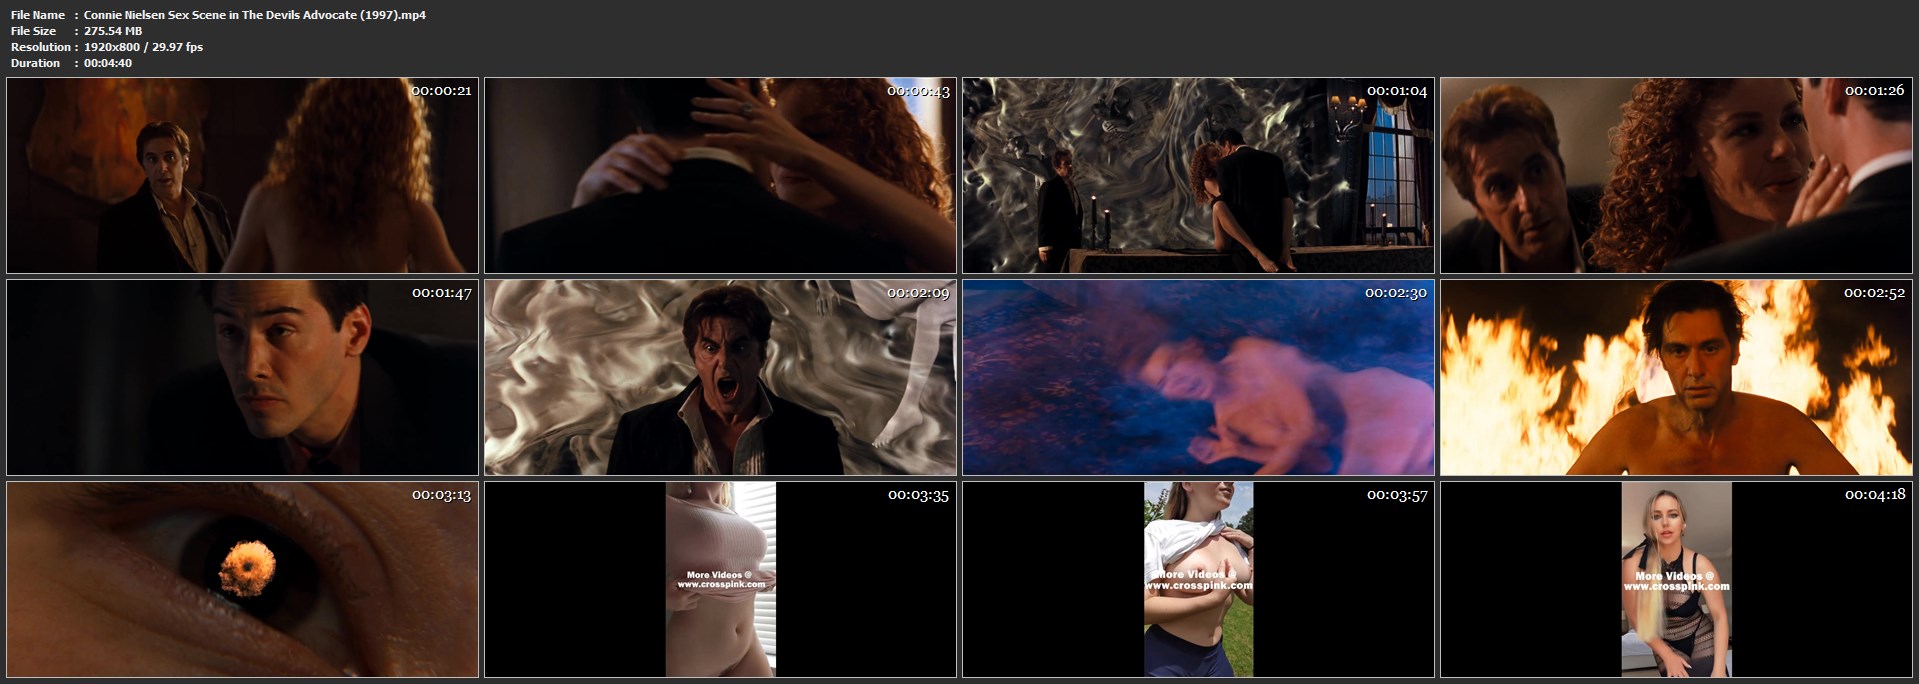Select the 00:02:52 timestamp text

click(1875, 293)
